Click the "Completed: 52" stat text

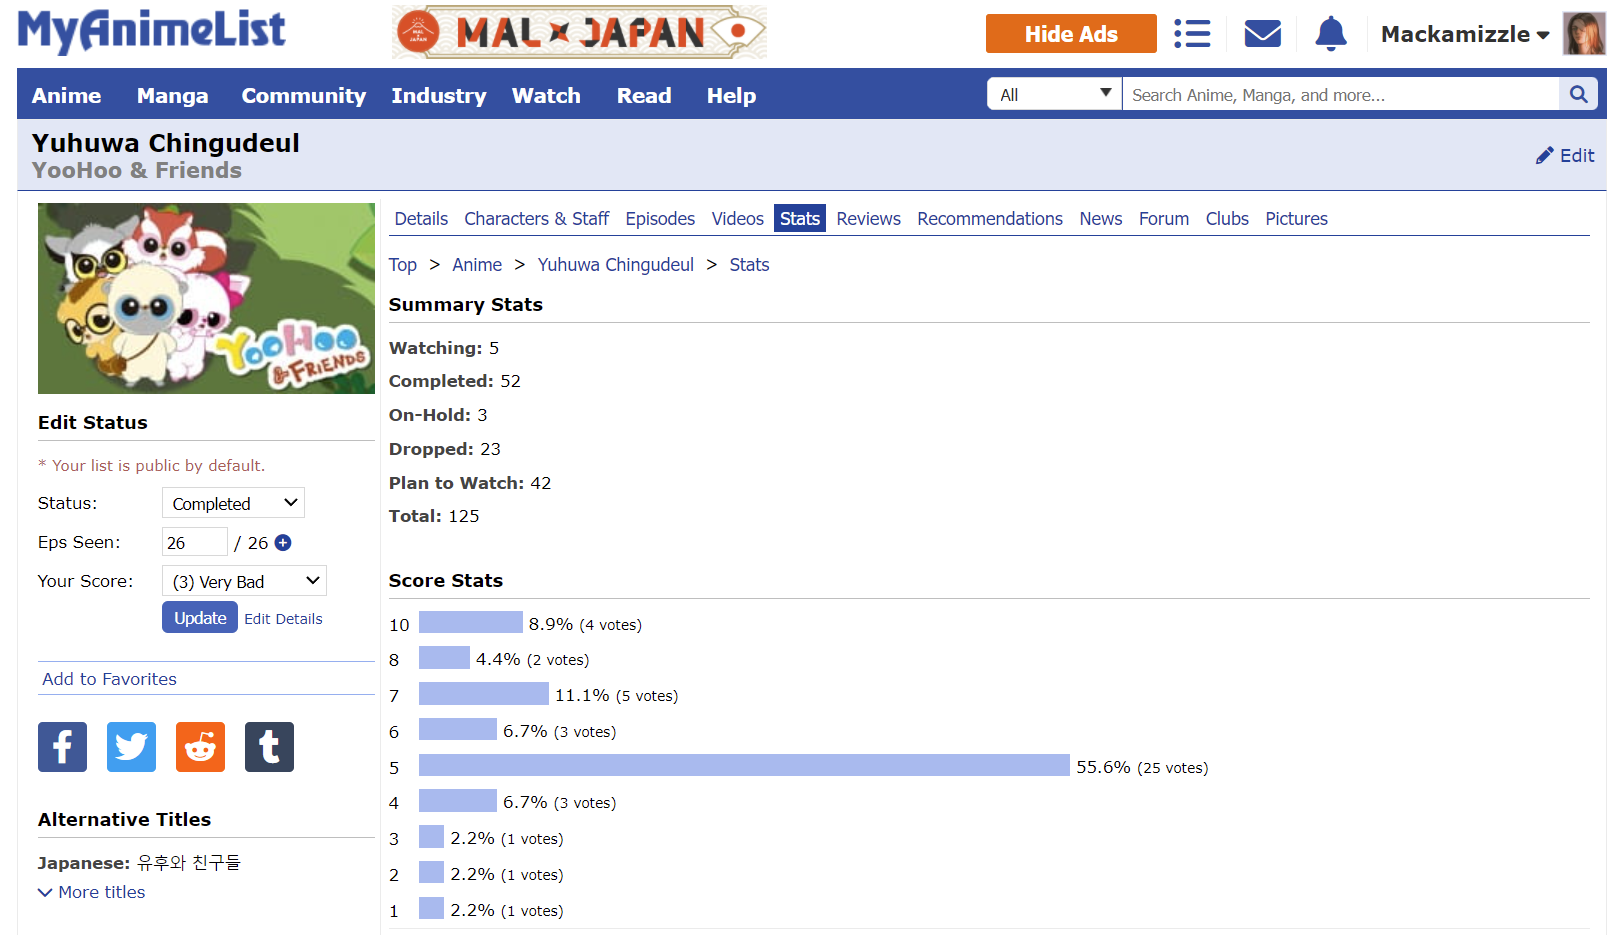(x=455, y=381)
